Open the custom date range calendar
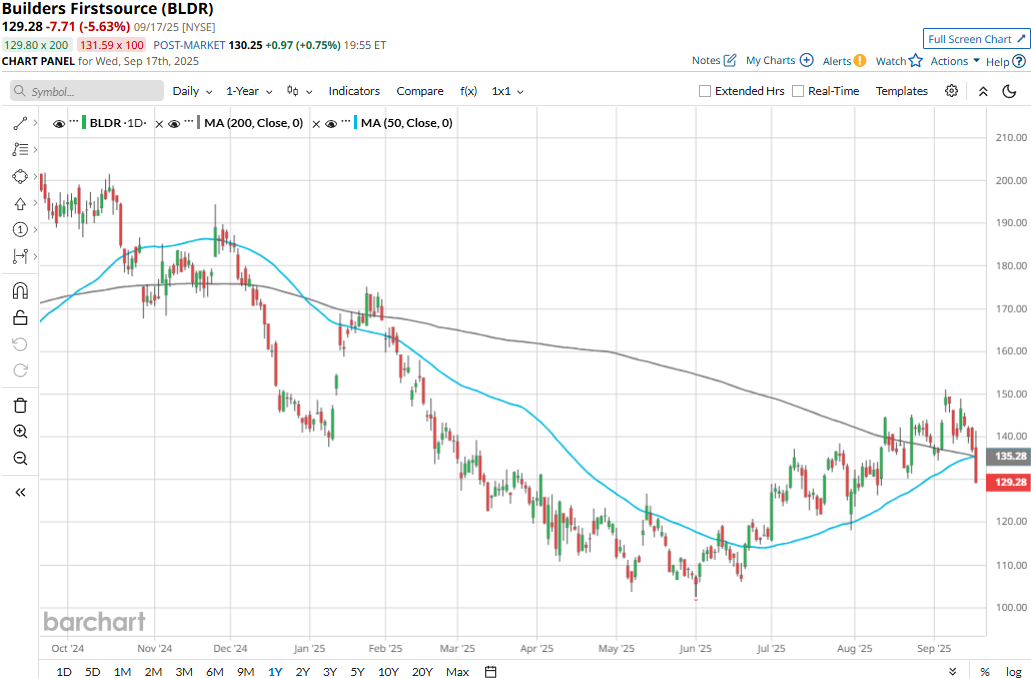 [x=491, y=671]
